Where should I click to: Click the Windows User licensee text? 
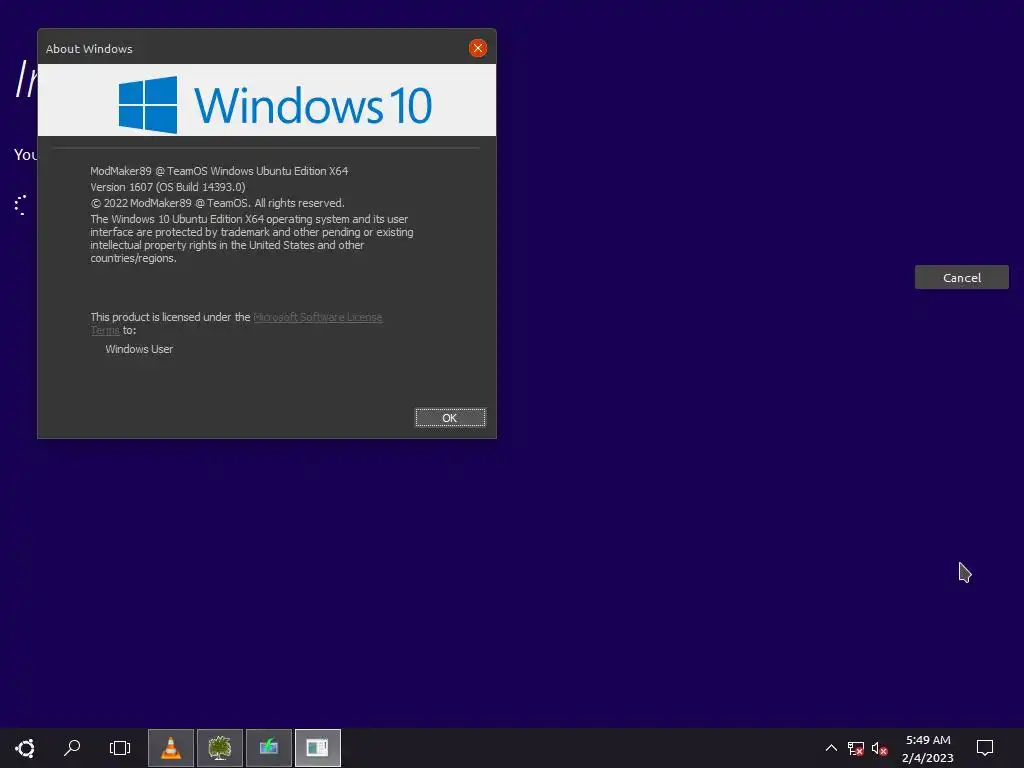pyautogui.click(x=139, y=349)
